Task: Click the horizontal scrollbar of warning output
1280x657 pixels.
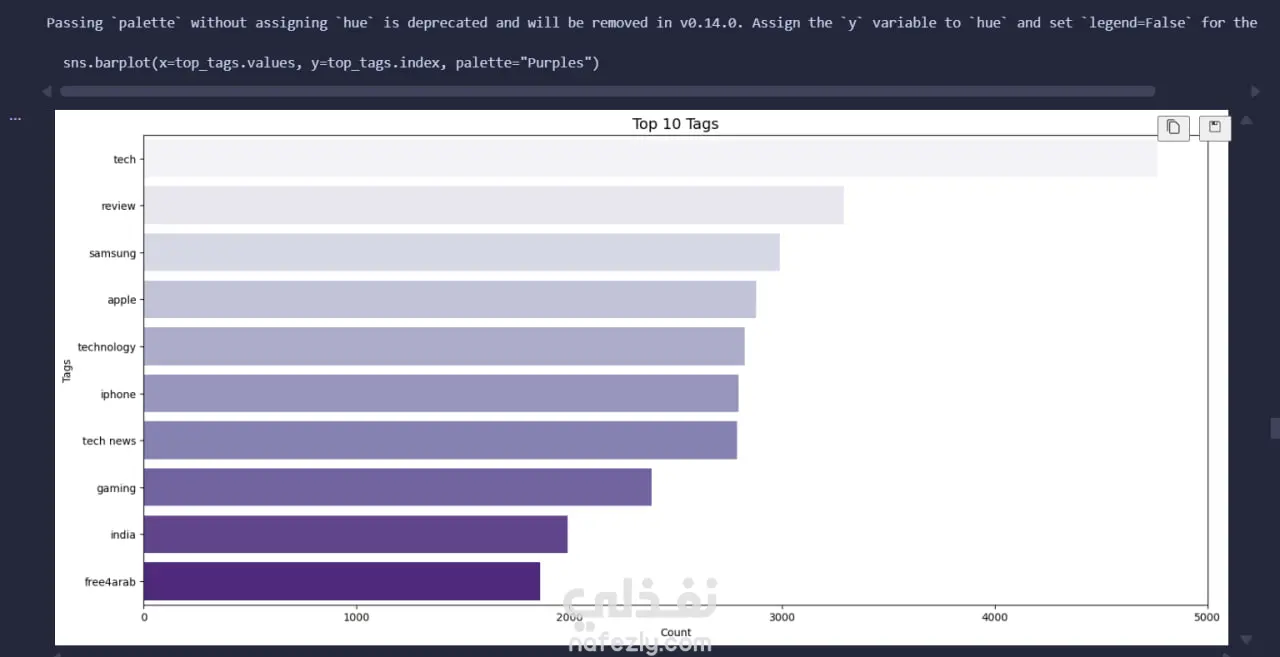Action: point(607,91)
